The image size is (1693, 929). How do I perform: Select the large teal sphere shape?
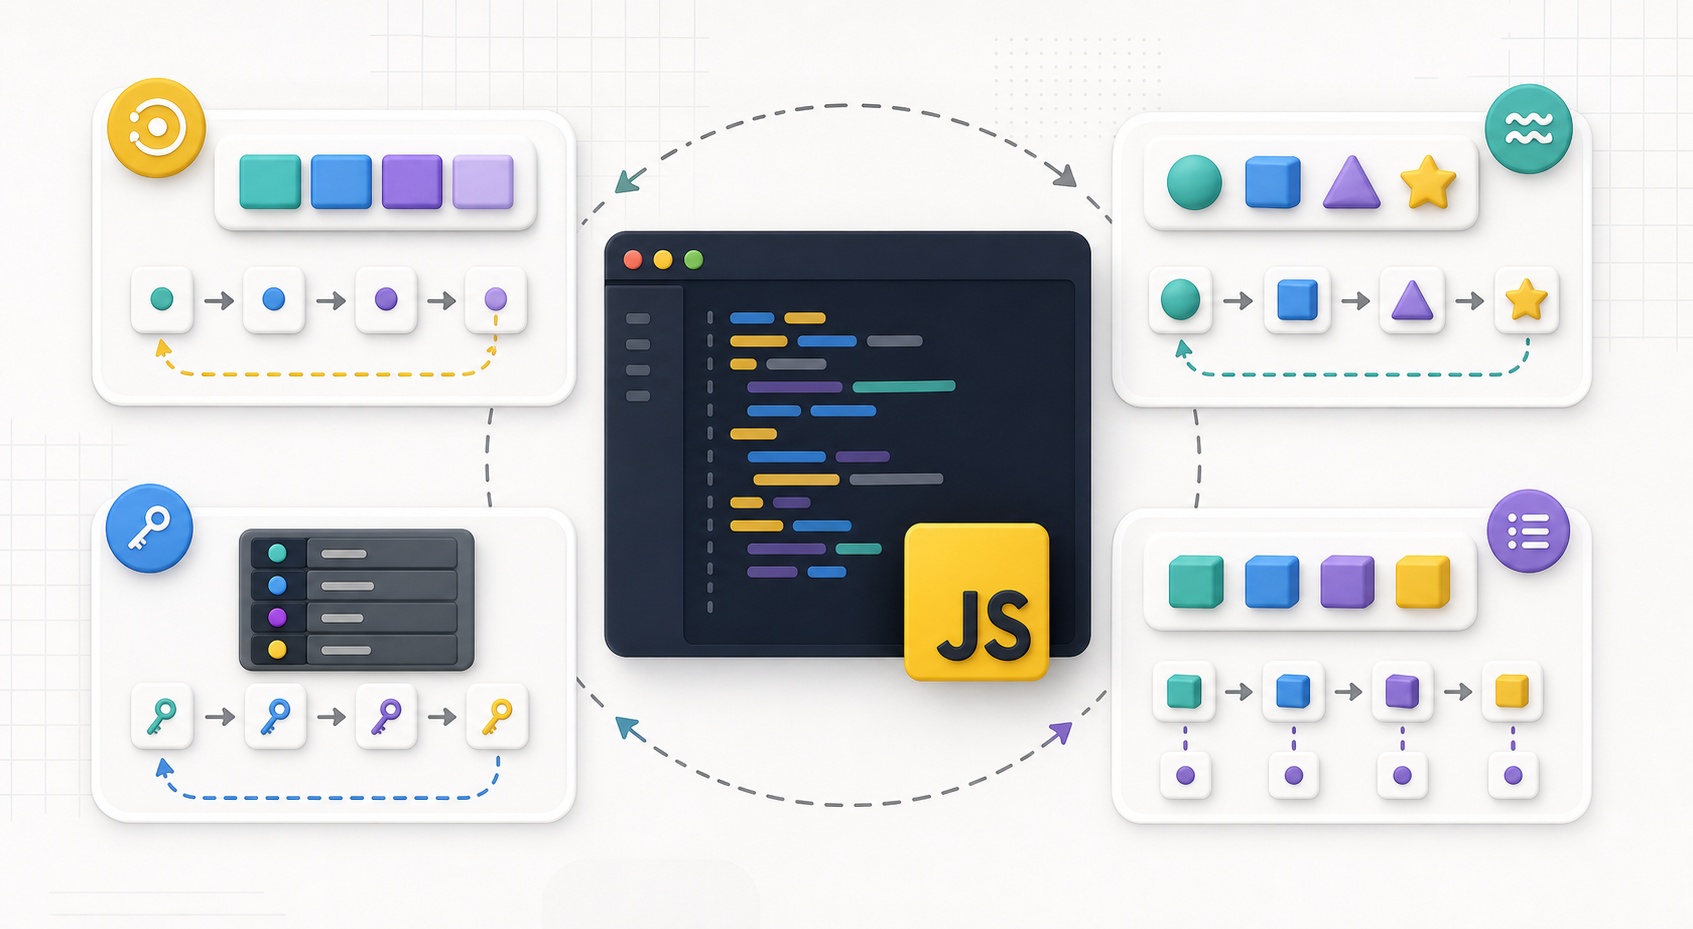coord(1194,182)
